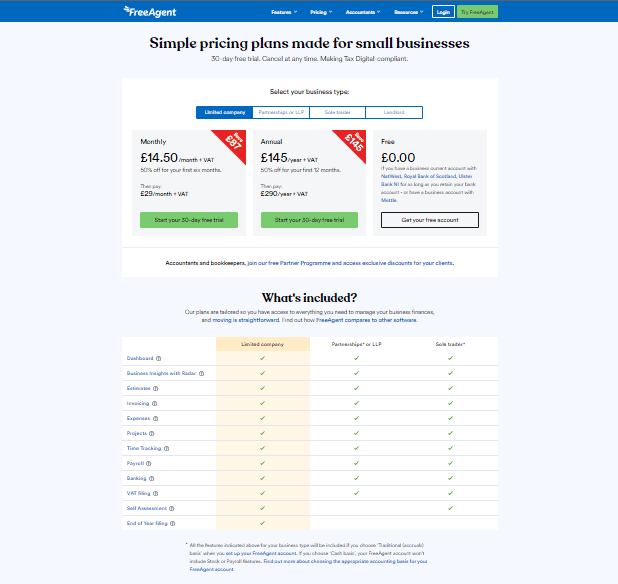Select the Limited company tab
The width and height of the screenshot is (618, 584).
(x=225, y=112)
